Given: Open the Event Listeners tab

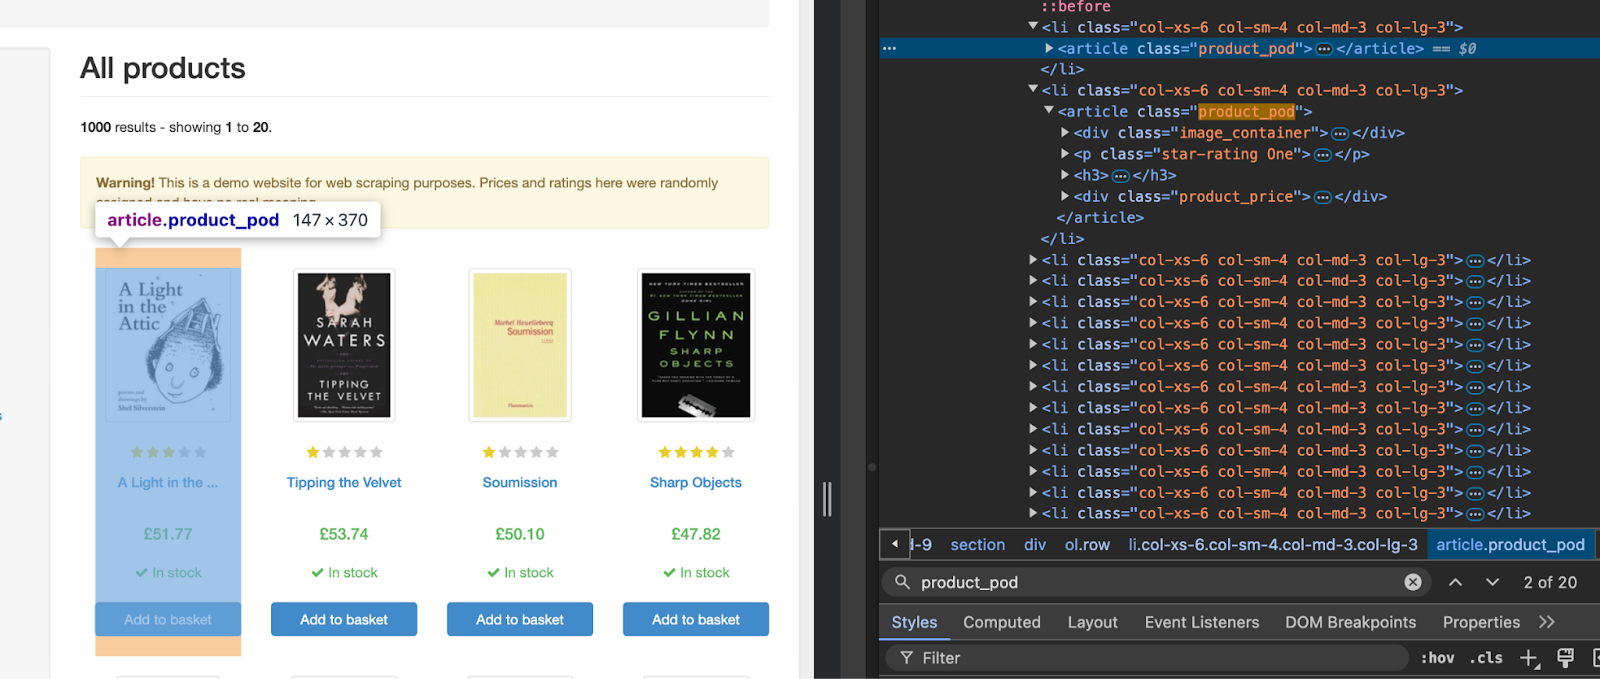Looking at the screenshot, I should pos(1201,622).
